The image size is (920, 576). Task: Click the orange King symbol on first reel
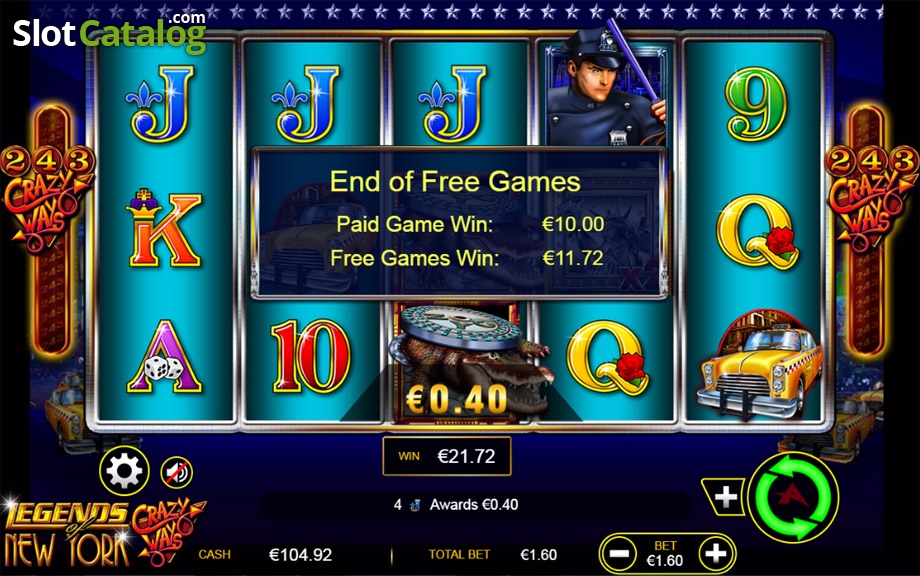[x=164, y=228]
